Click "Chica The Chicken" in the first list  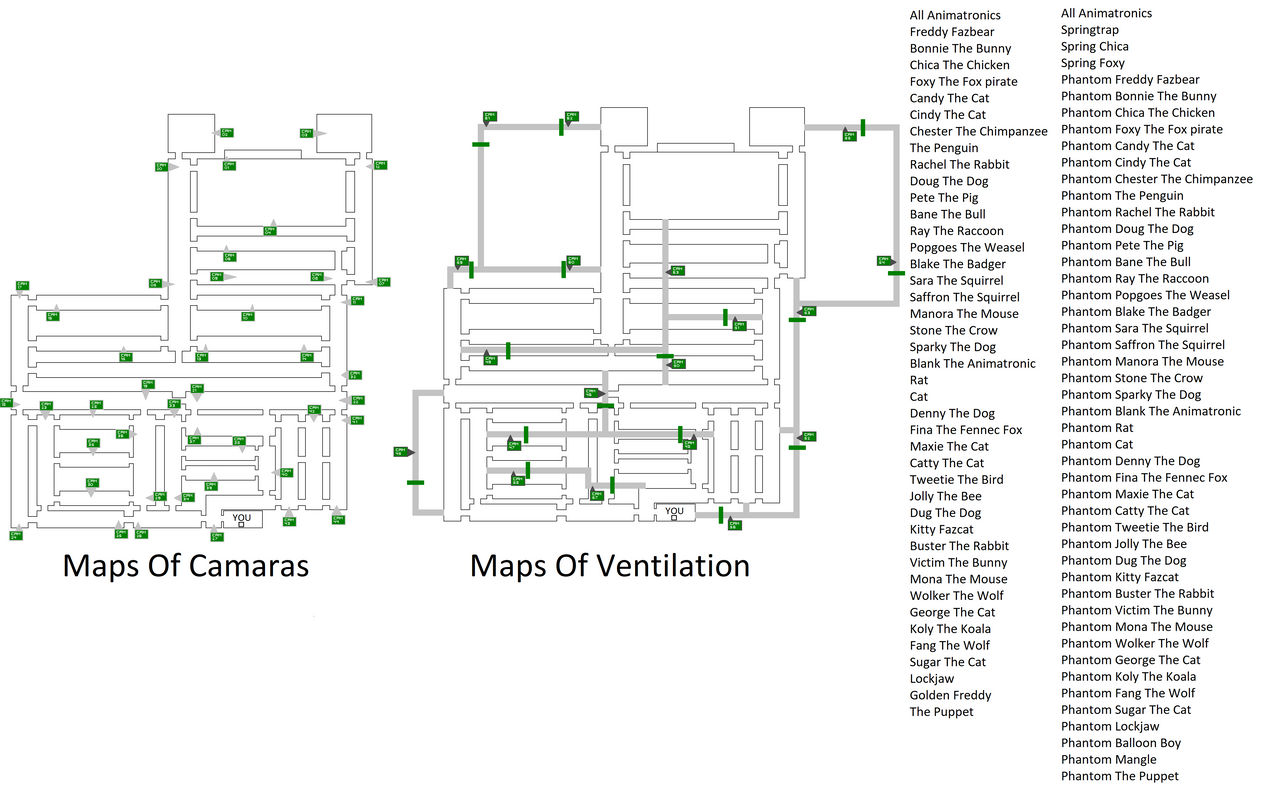pyautogui.click(x=960, y=65)
